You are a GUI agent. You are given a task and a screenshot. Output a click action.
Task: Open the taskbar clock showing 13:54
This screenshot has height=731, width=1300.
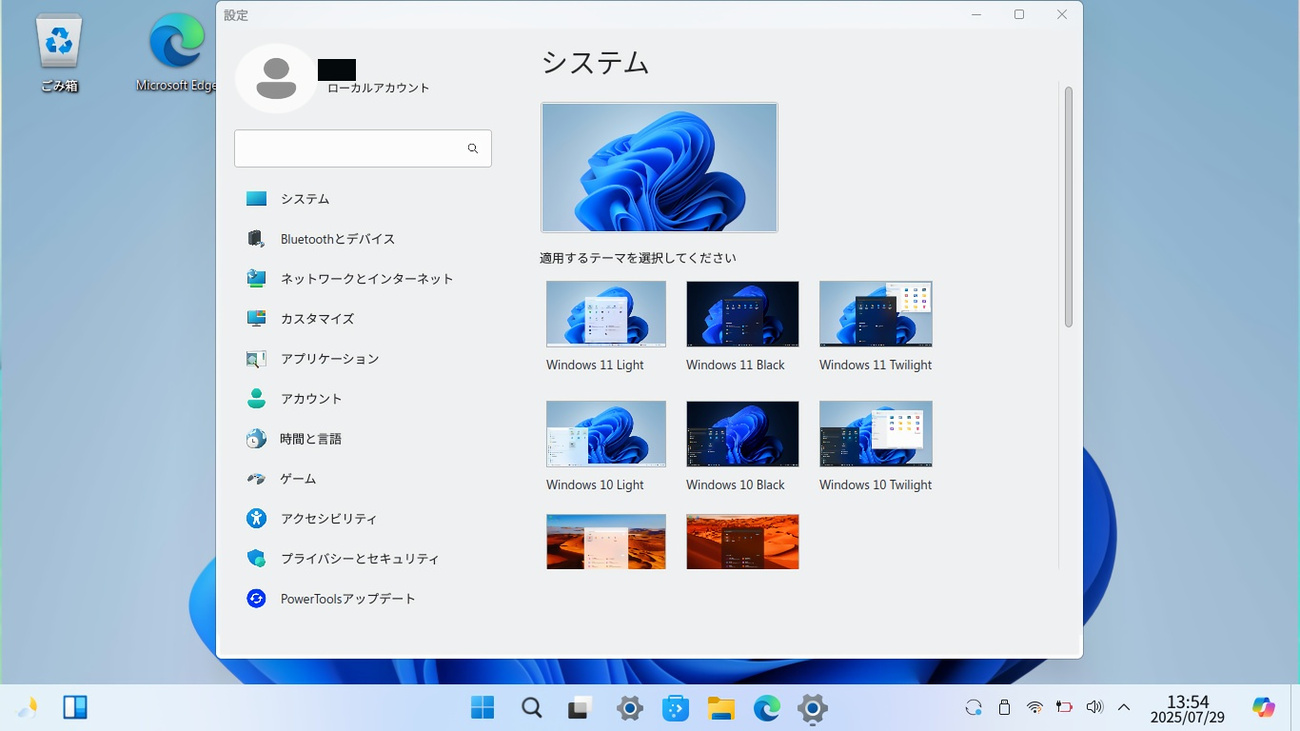click(x=1187, y=709)
